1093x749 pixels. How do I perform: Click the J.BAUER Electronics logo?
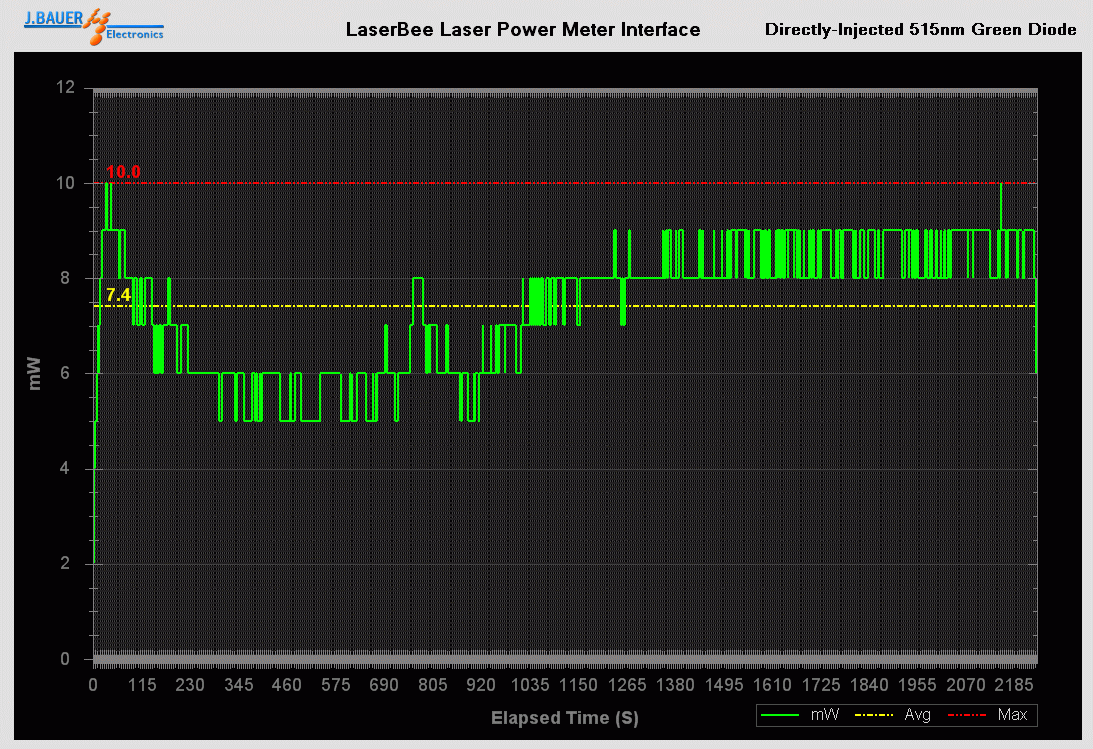[x=94, y=25]
